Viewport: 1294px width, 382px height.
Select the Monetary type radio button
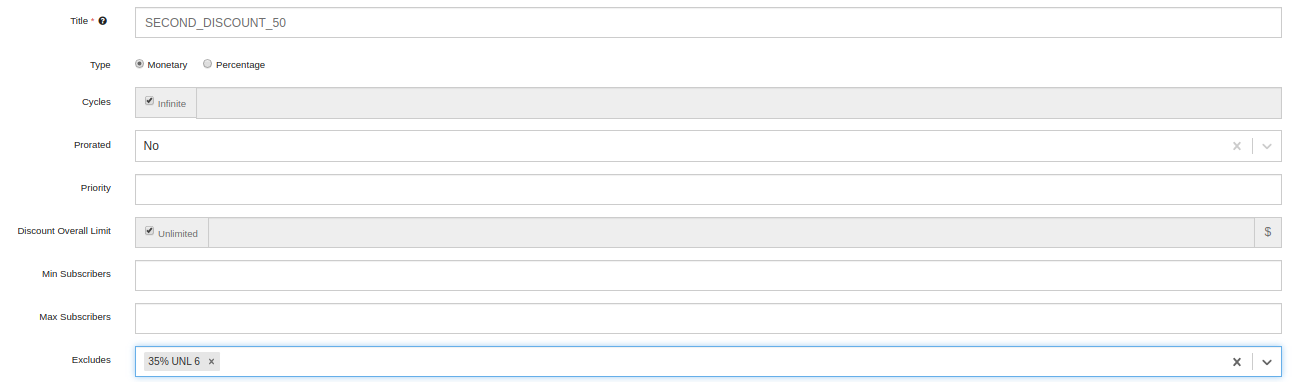click(140, 64)
